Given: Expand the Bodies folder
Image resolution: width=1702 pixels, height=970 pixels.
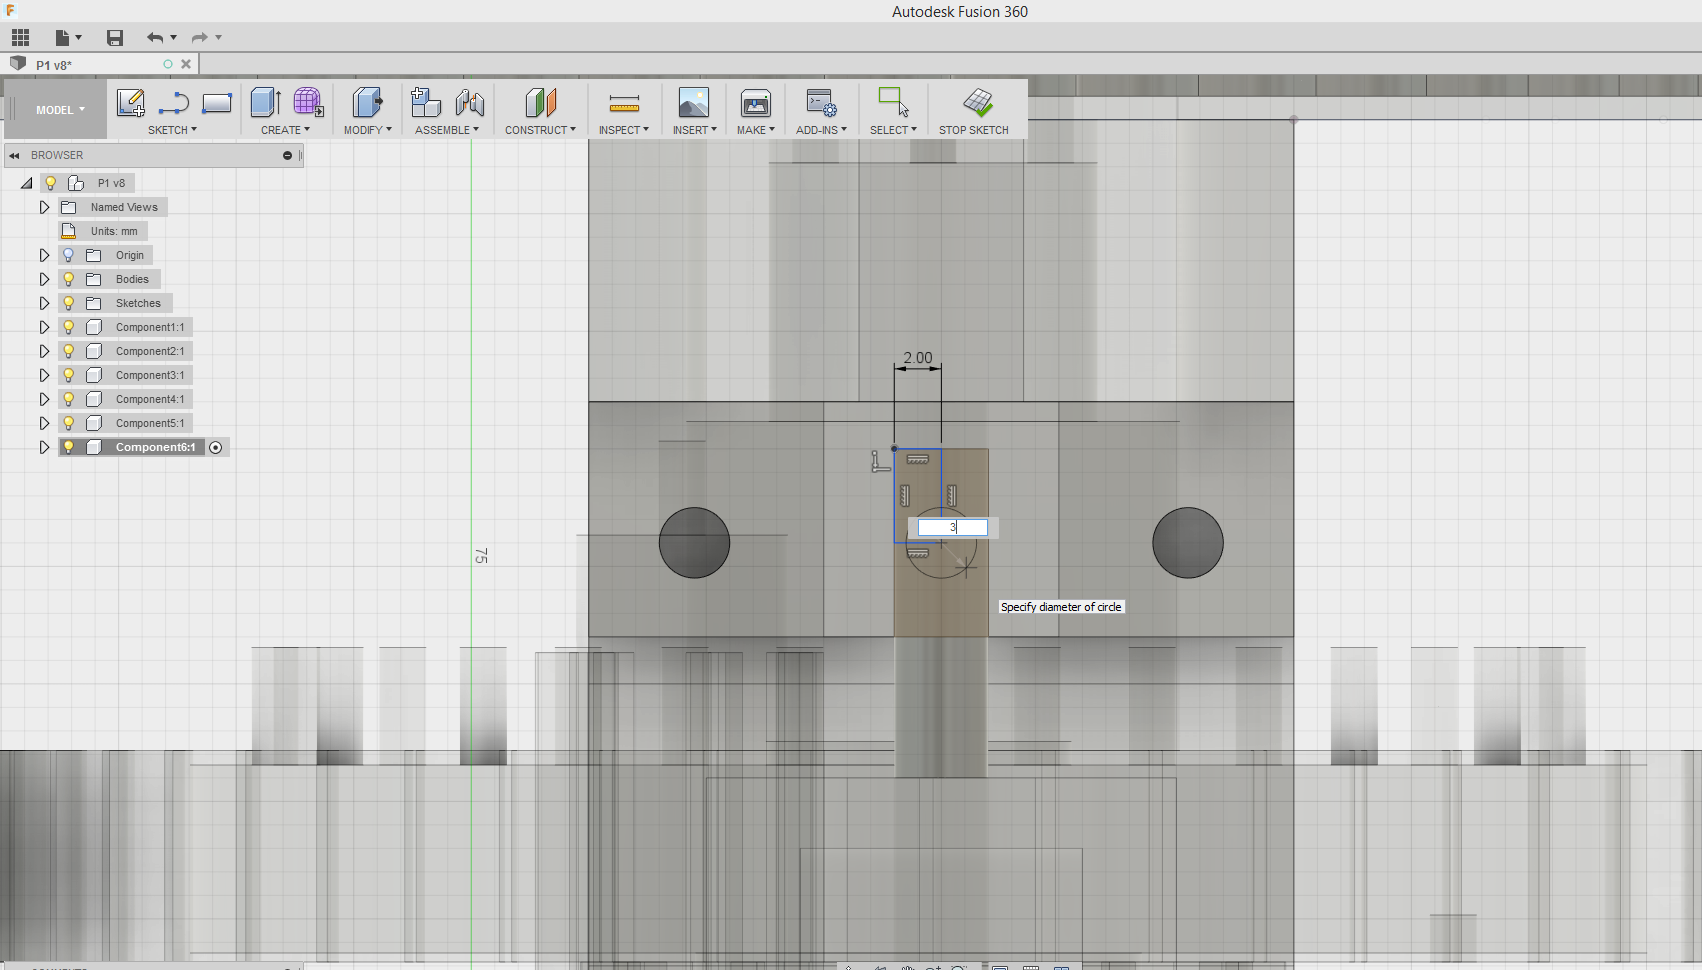Looking at the screenshot, I should click(44, 279).
